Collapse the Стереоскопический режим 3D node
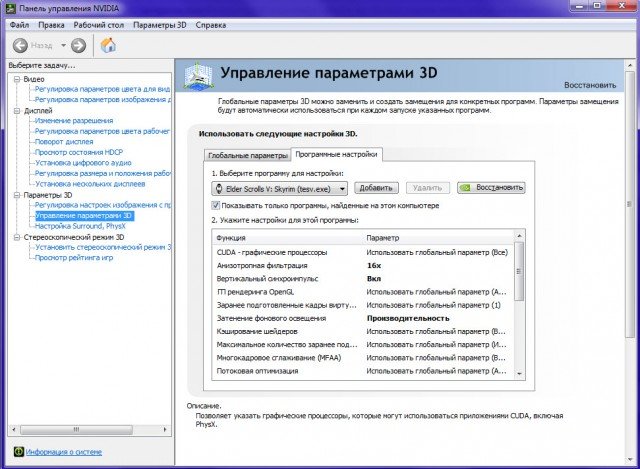This screenshot has width=640, height=469. coord(17,237)
